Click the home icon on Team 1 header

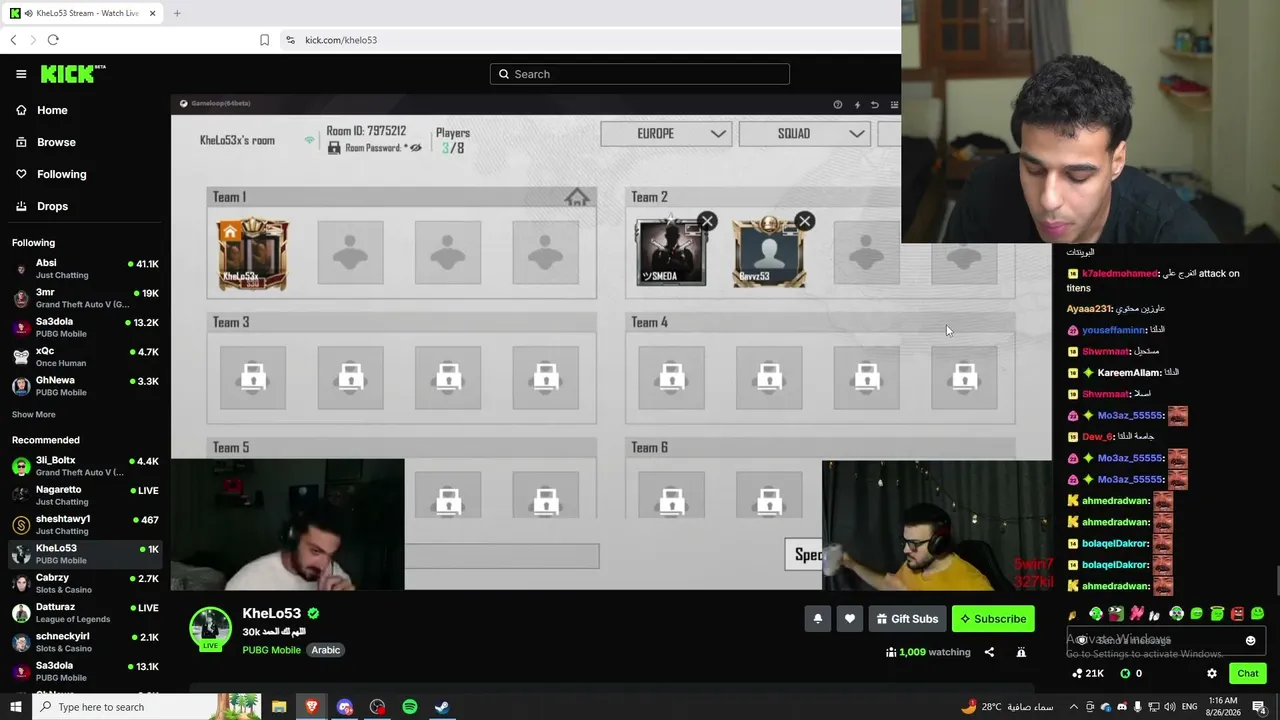pyautogui.click(x=577, y=197)
